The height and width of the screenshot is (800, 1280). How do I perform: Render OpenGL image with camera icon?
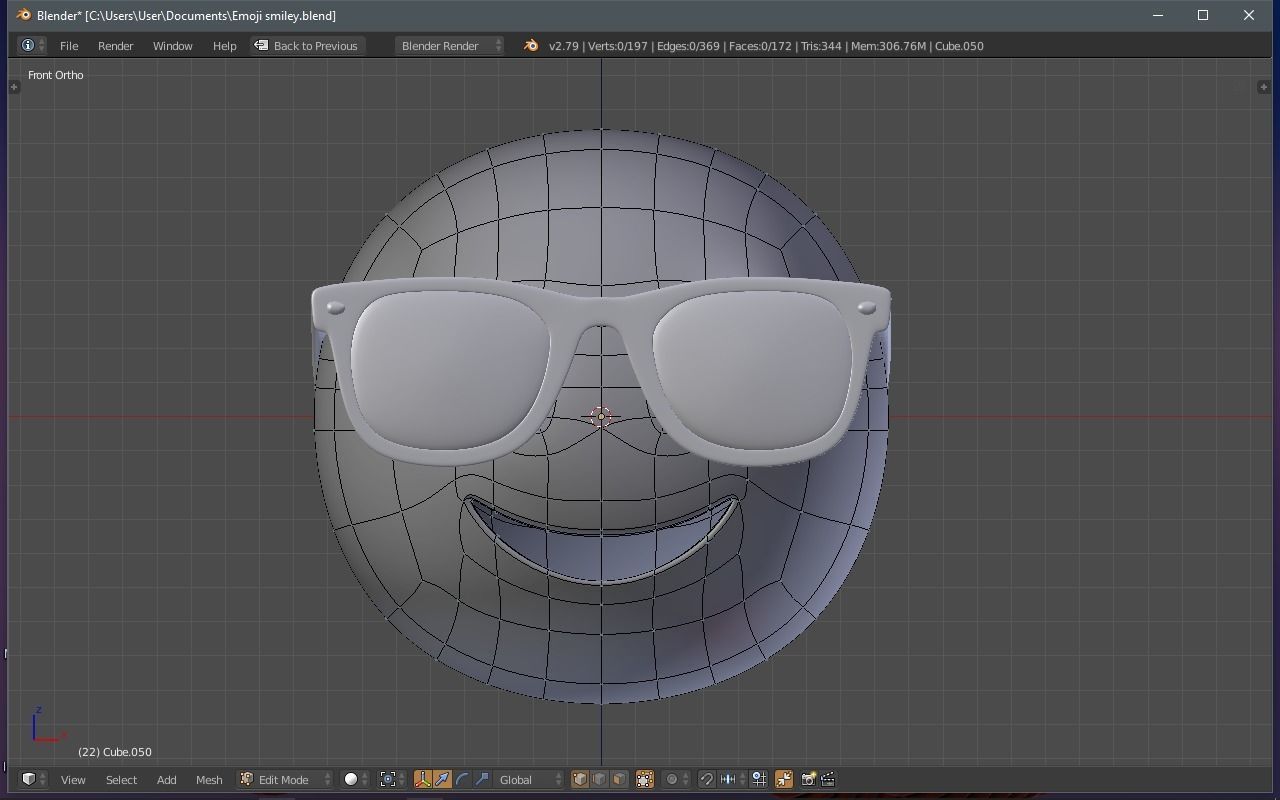point(808,779)
